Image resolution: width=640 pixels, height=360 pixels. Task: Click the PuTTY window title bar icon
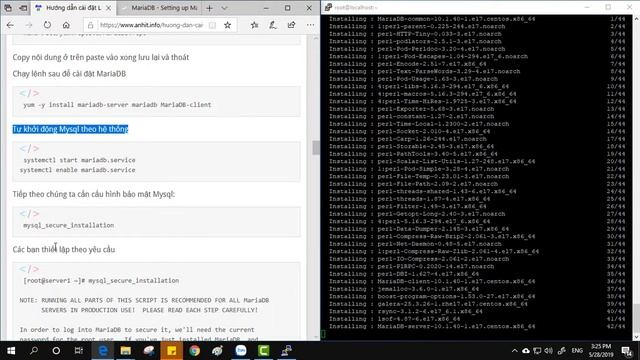[328, 7]
